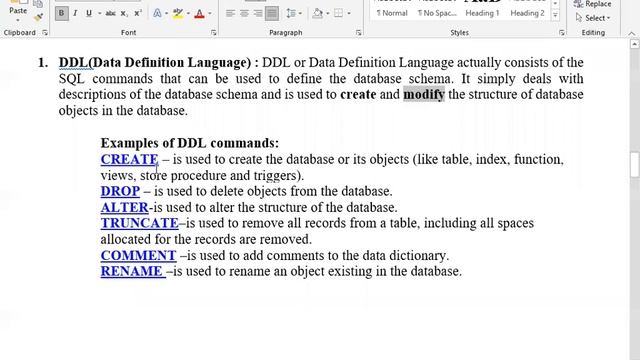Apply red font color

pyautogui.click(x=199, y=13)
